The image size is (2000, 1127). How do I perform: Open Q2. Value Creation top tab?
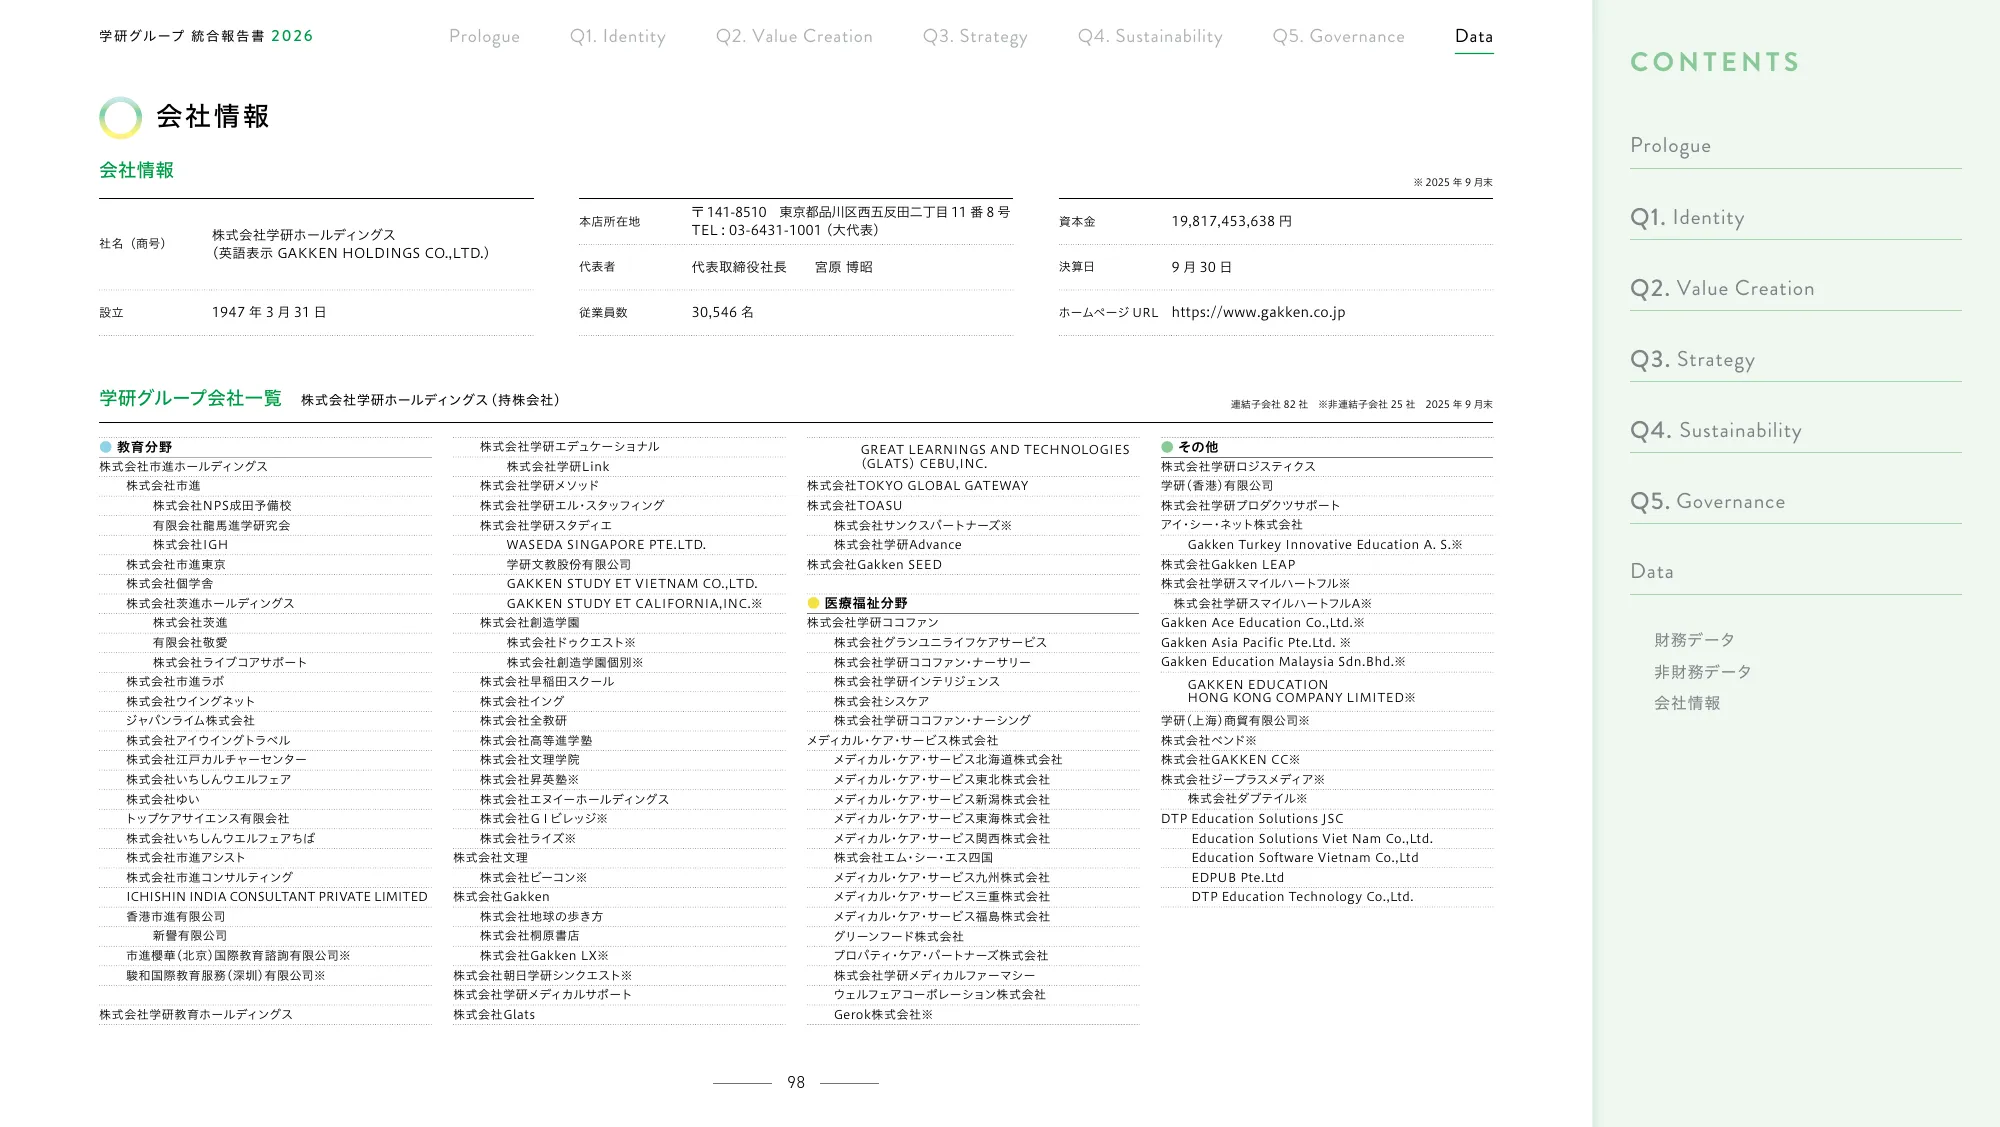[794, 36]
